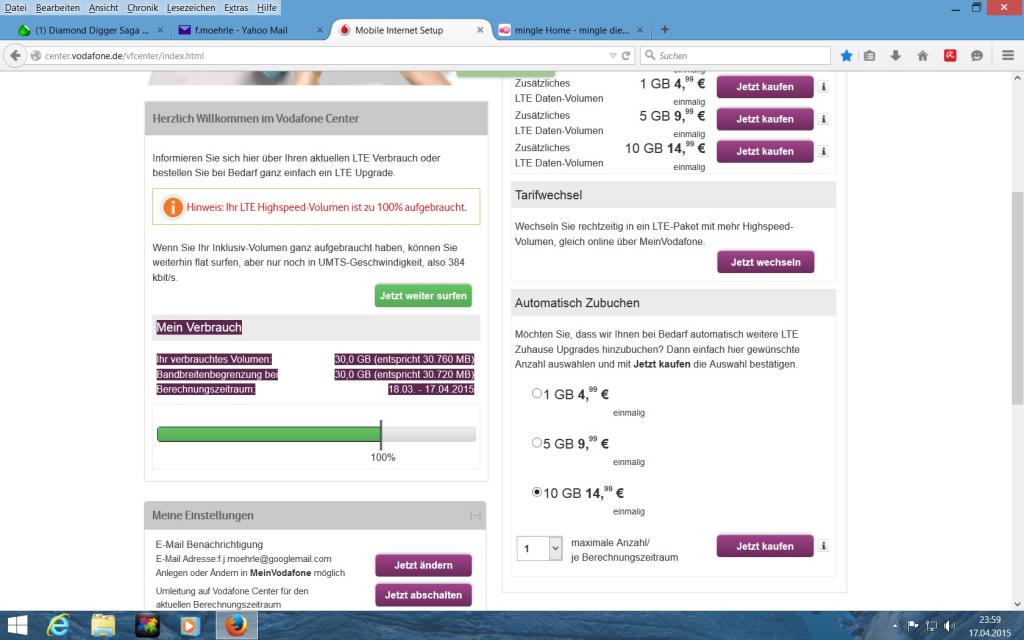Screen dimensions: 1024x640
Task: Open the Firefox hamburger menu
Action: 1008,56
